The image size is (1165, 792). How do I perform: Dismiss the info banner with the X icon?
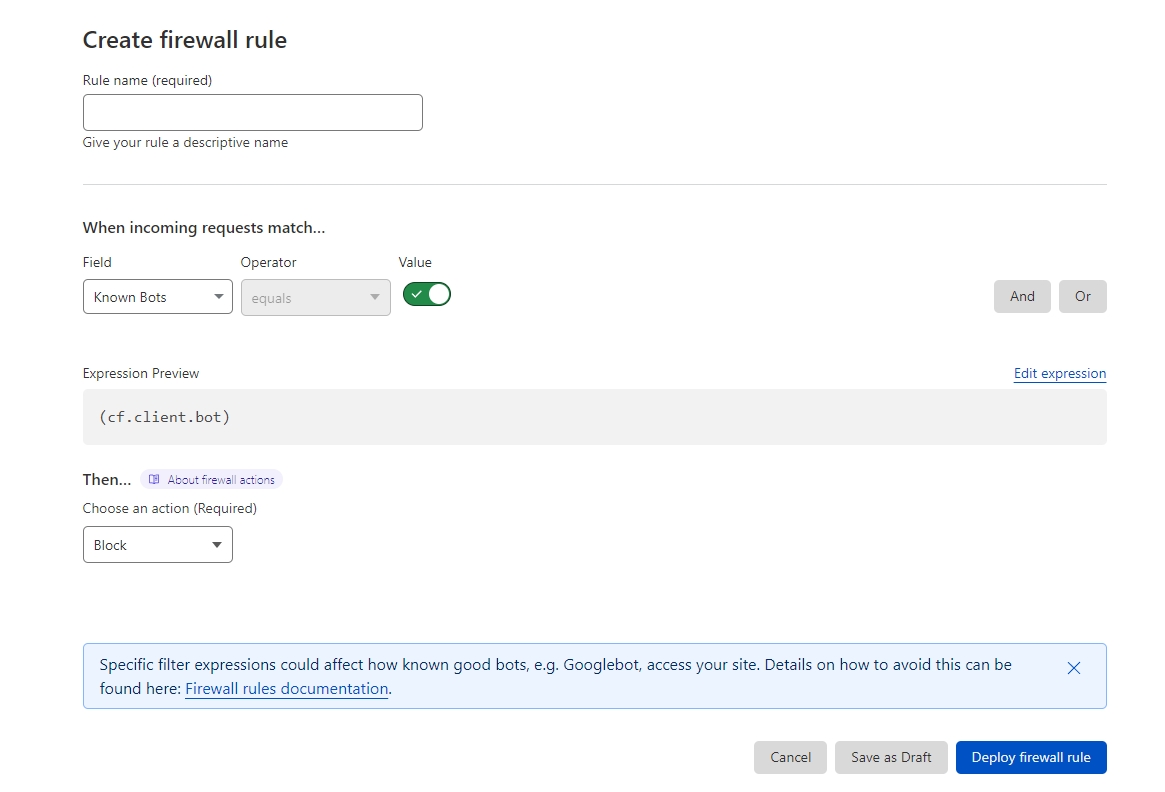tap(1073, 668)
